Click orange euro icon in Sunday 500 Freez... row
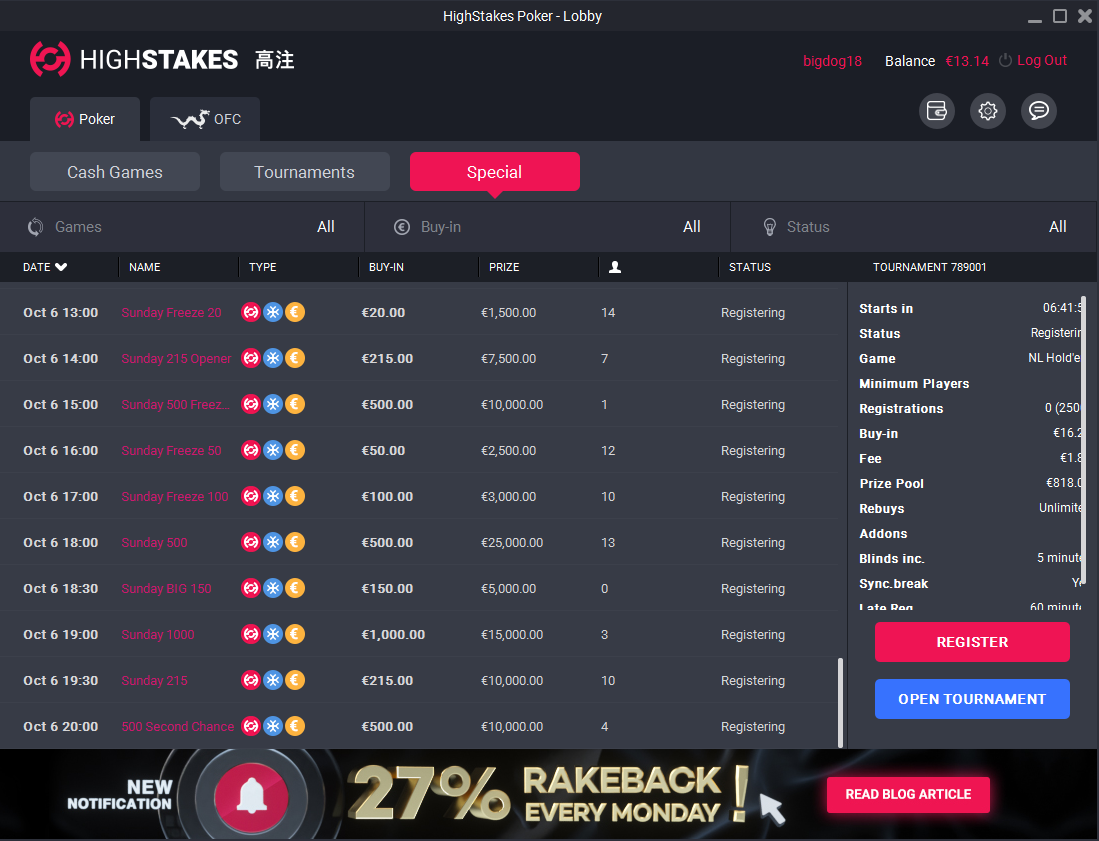This screenshot has height=841, width=1099. point(295,404)
